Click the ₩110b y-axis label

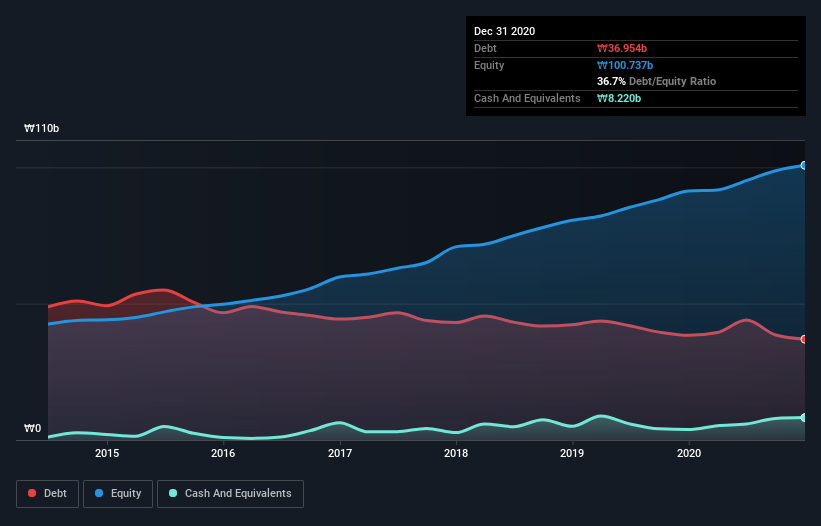coord(41,128)
